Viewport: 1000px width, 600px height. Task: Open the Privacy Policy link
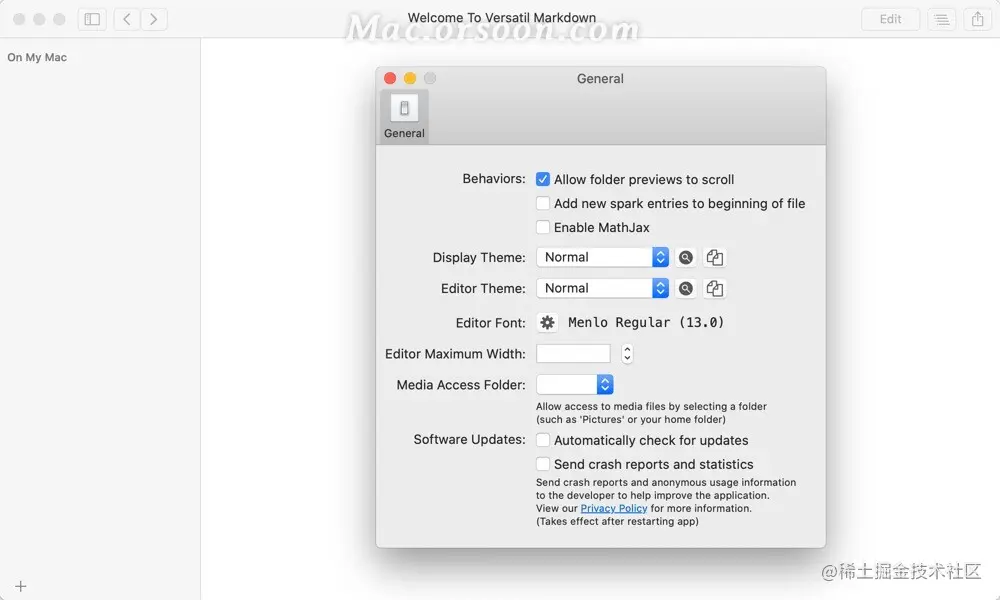[x=614, y=508]
